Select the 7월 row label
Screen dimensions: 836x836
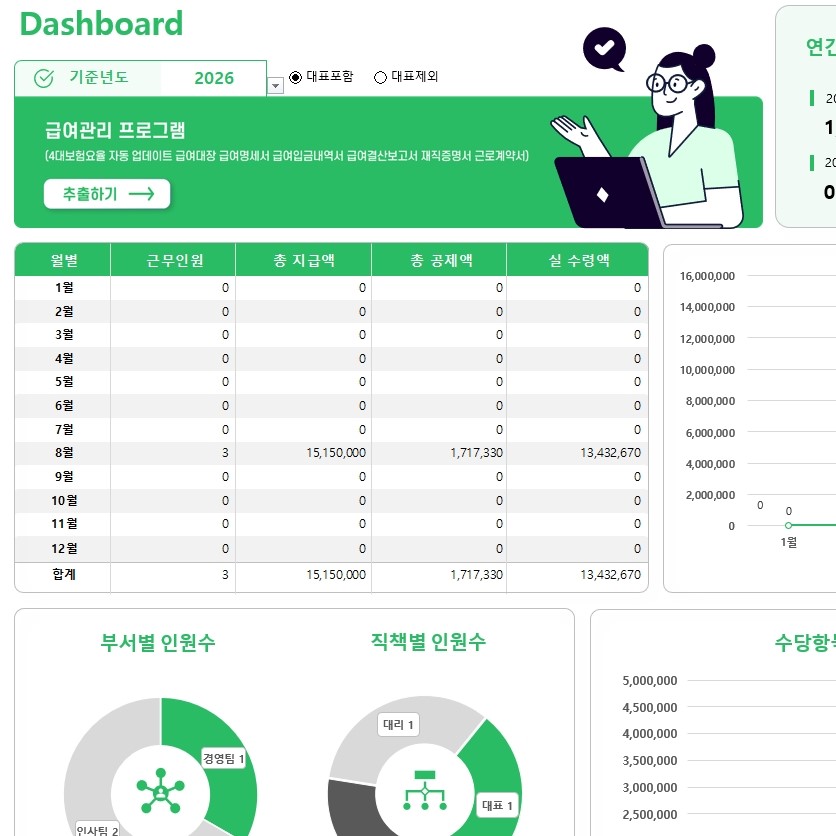point(64,429)
